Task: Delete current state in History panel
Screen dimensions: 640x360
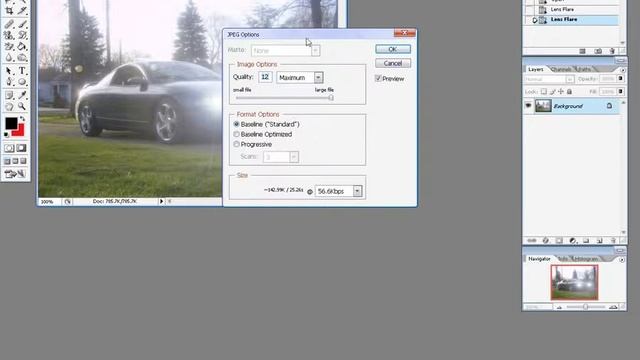Action: (612, 51)
